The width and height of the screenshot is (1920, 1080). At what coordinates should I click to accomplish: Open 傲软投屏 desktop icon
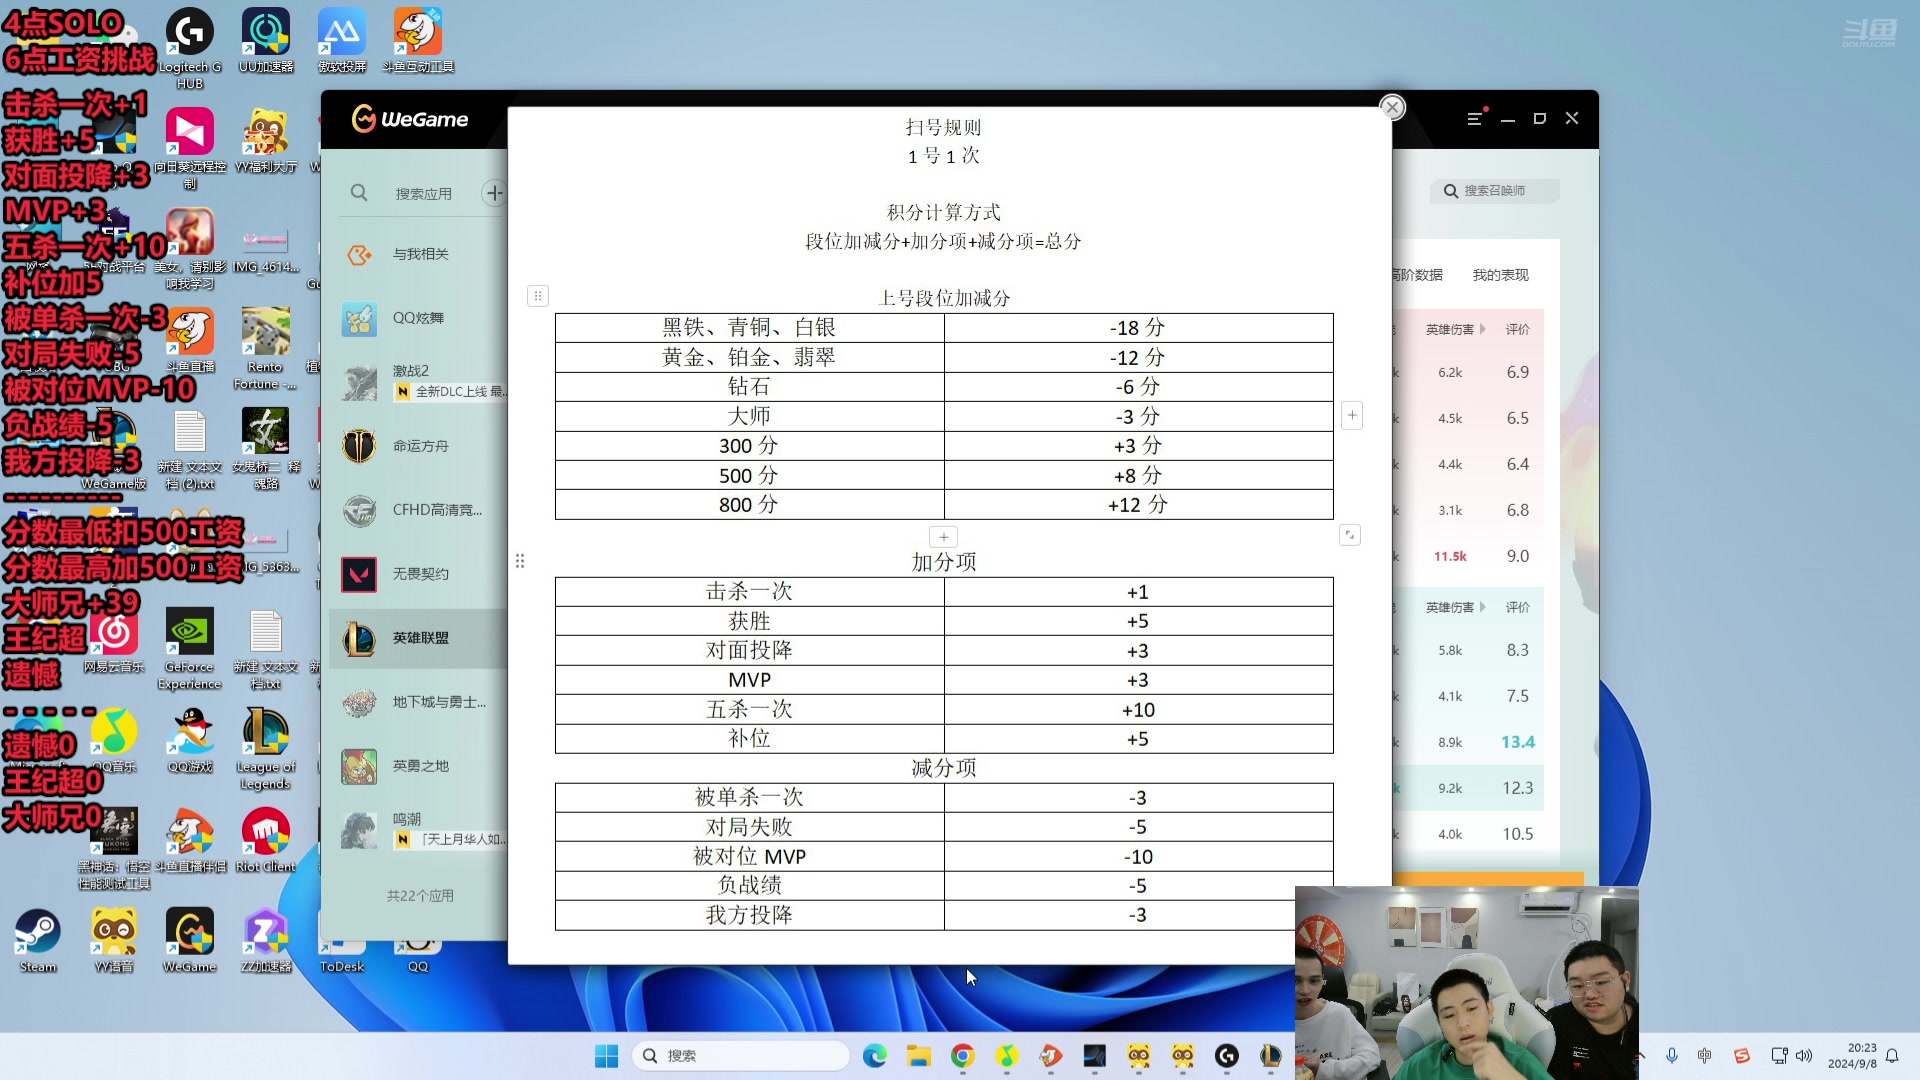(x=342, y=40)
